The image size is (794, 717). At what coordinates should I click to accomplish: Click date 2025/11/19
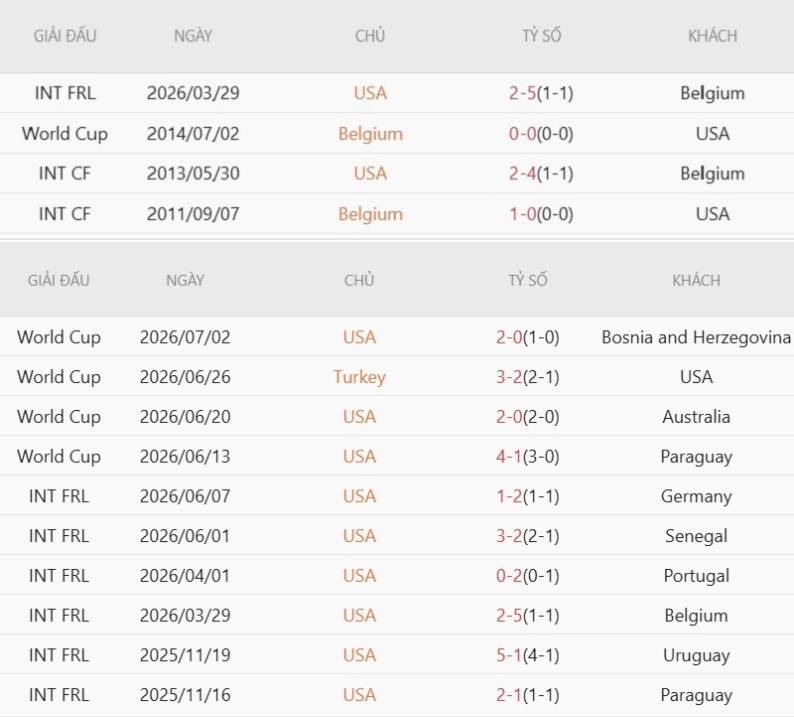pos(185,655)
